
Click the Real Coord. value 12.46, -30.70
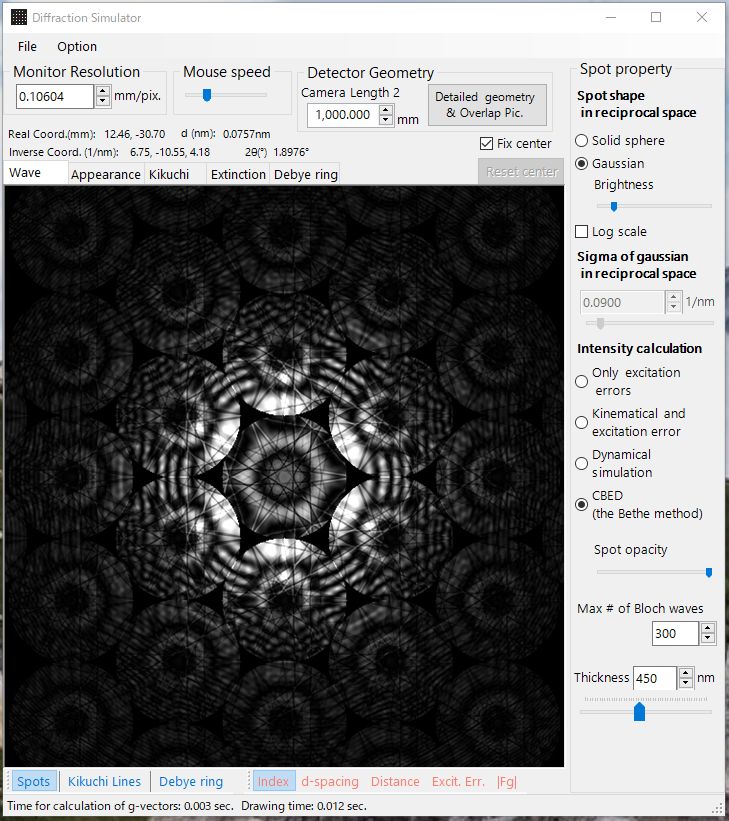135,134
